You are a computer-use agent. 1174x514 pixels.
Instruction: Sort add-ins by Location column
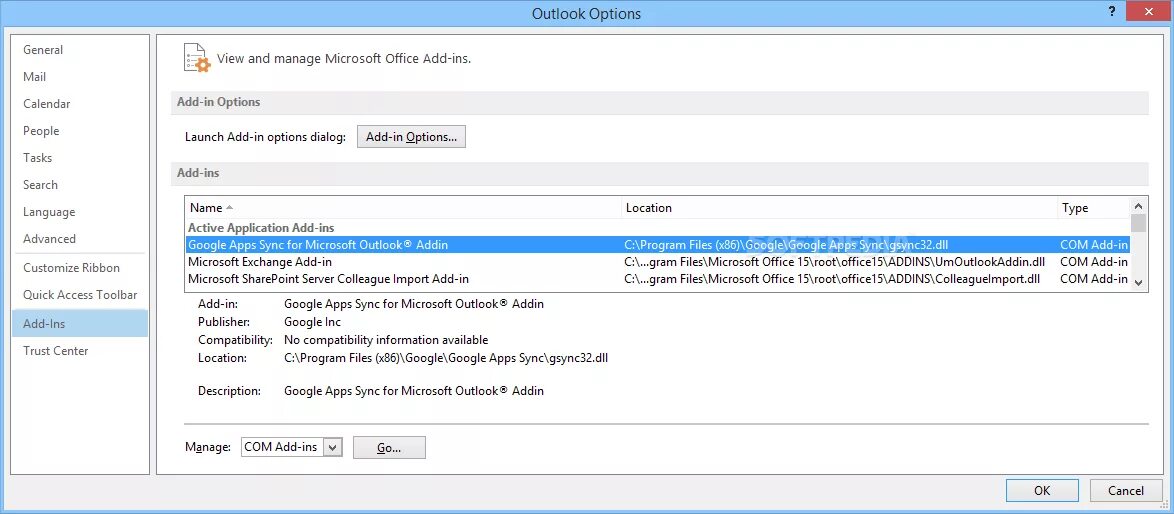click(x=840, y=208)
